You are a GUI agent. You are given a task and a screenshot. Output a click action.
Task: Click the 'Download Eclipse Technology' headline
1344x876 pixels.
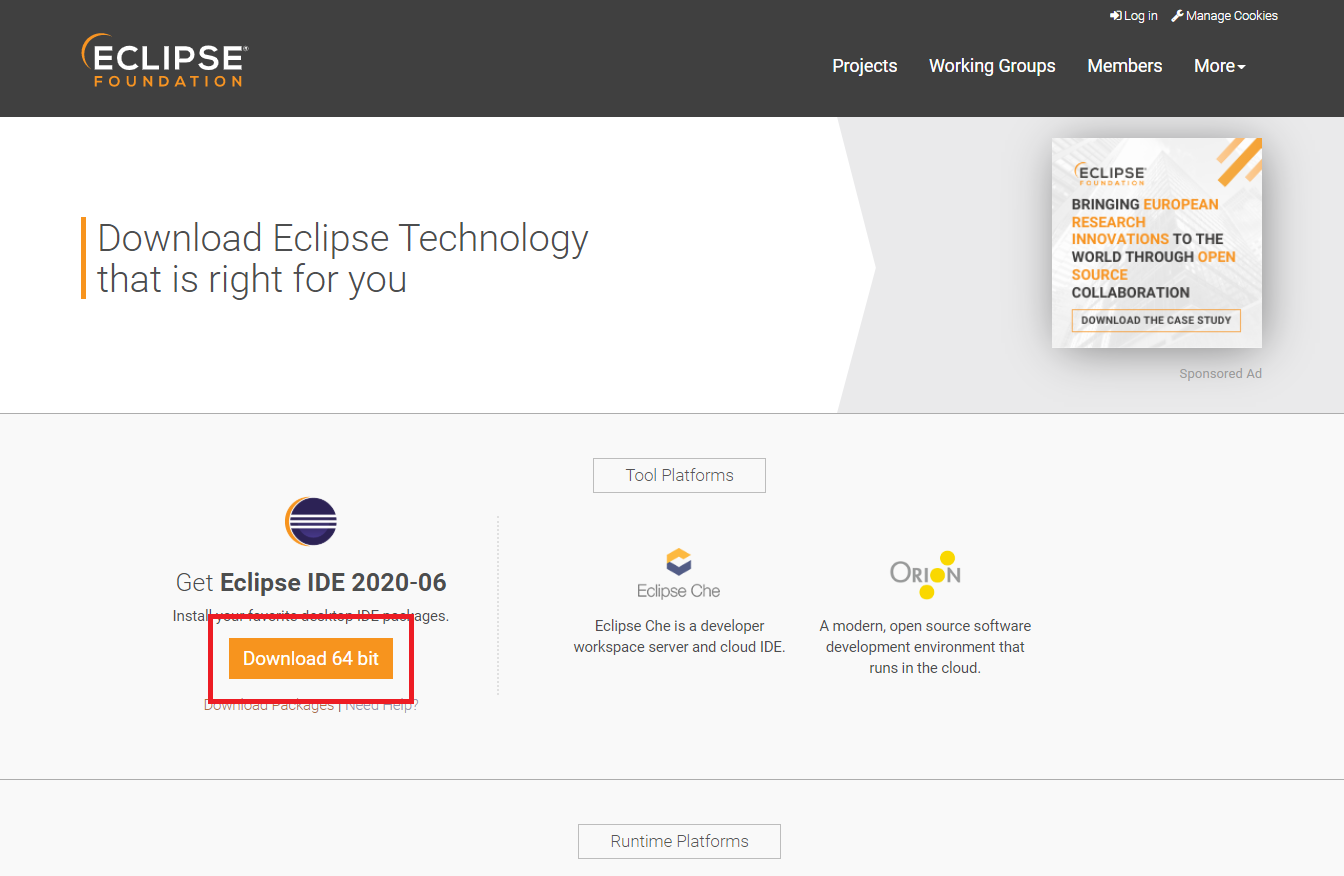pyautogui.click(x=343, y=258)
